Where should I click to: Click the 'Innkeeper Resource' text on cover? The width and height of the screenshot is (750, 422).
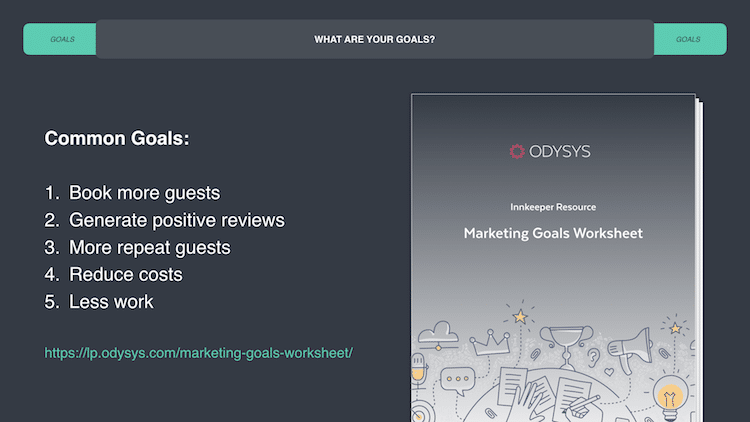[553, 207]
